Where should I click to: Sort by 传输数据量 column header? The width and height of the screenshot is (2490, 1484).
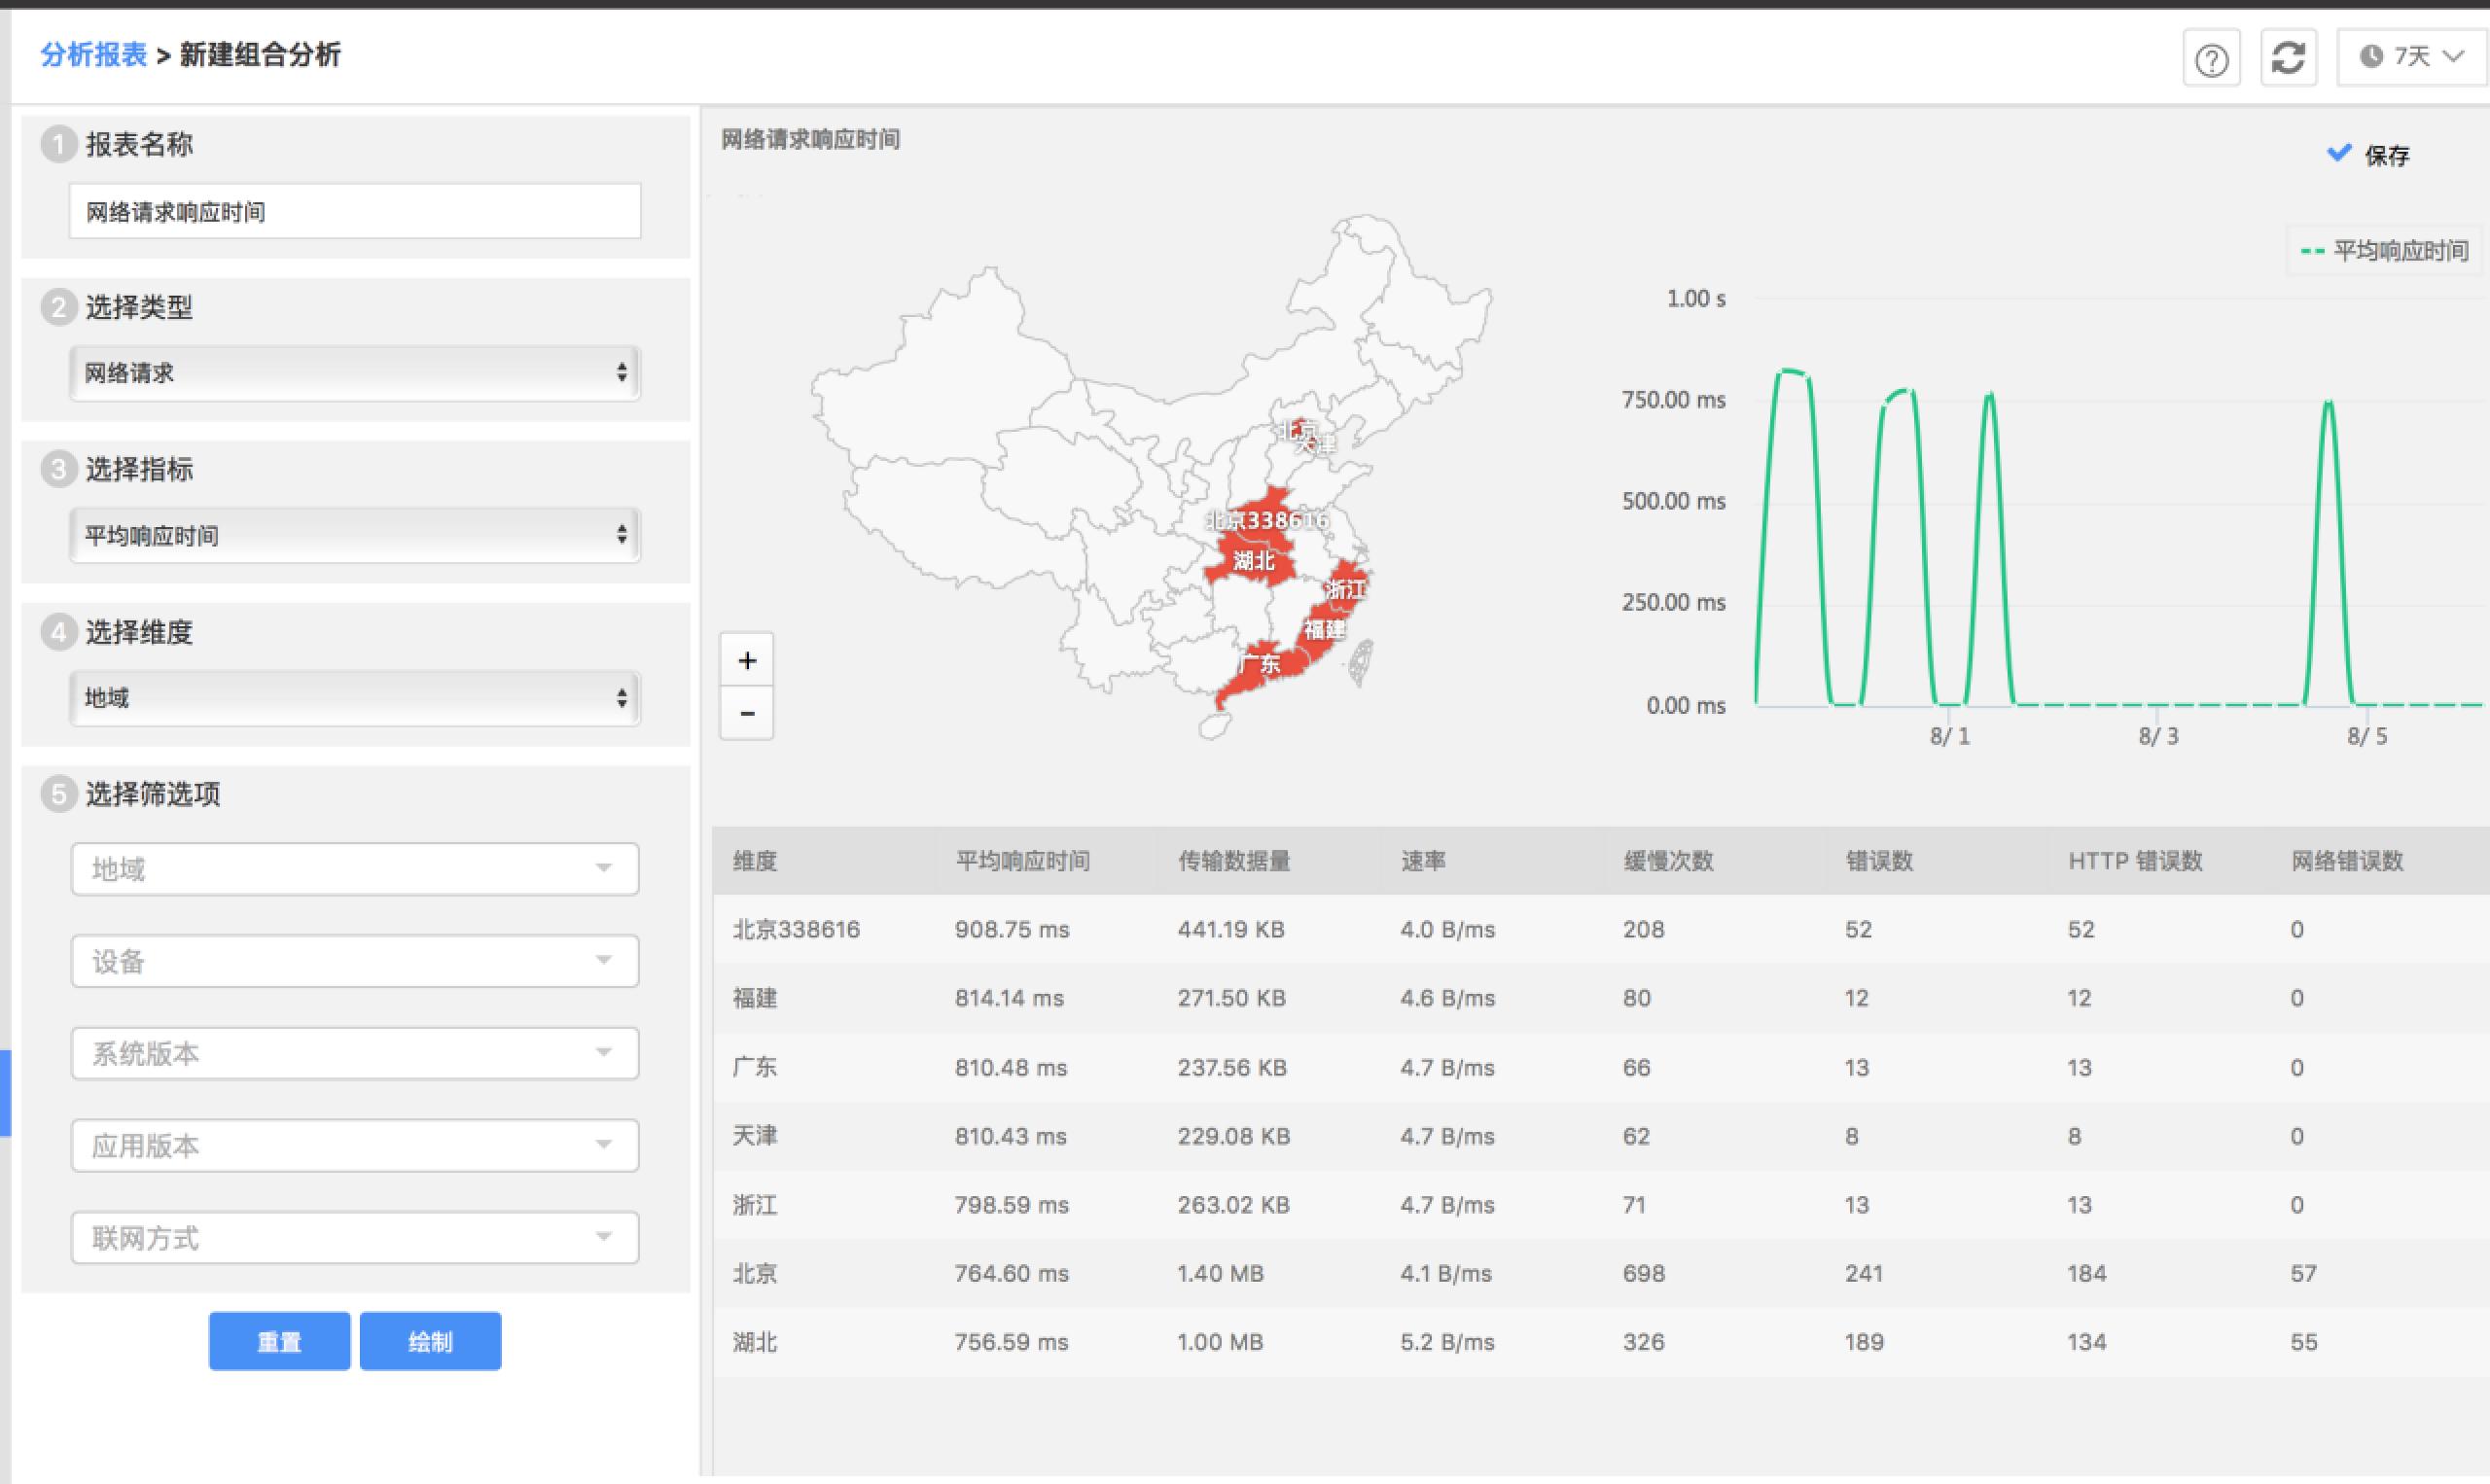[1234, 861]
